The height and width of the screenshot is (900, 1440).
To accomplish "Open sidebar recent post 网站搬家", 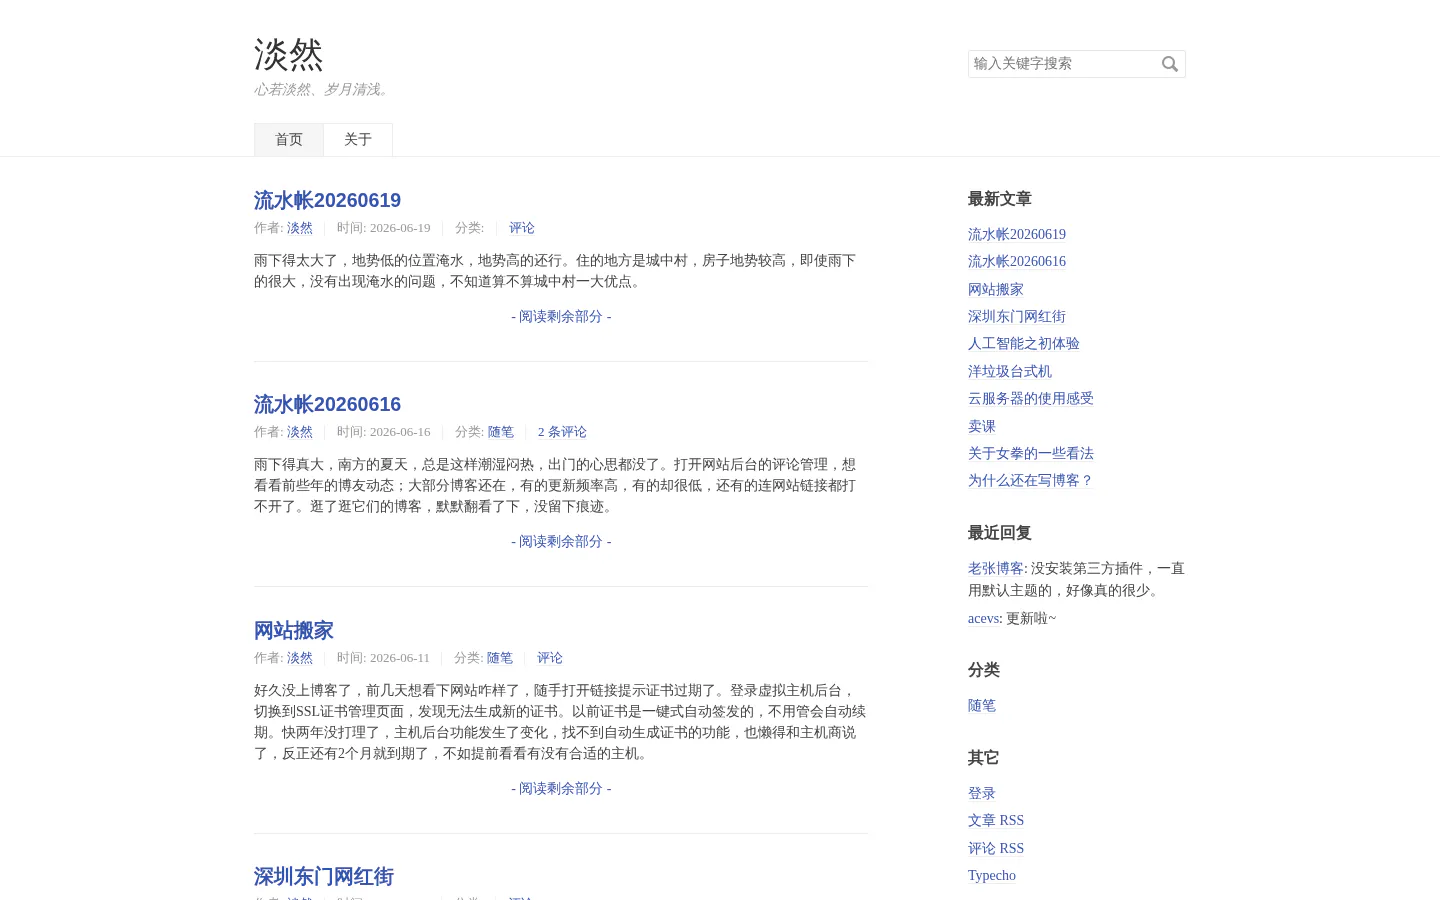I will coord(996,290).
